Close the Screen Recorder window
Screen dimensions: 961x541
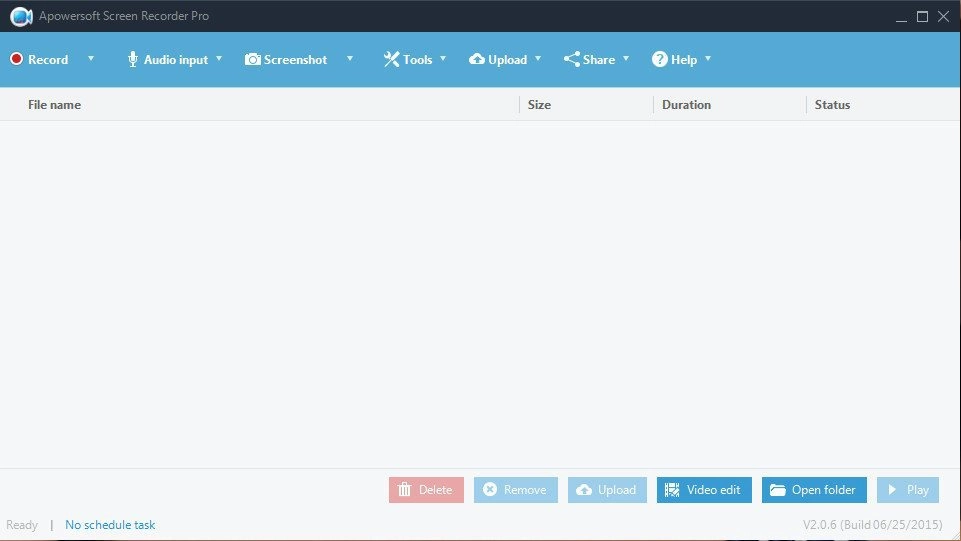point(943,17)
